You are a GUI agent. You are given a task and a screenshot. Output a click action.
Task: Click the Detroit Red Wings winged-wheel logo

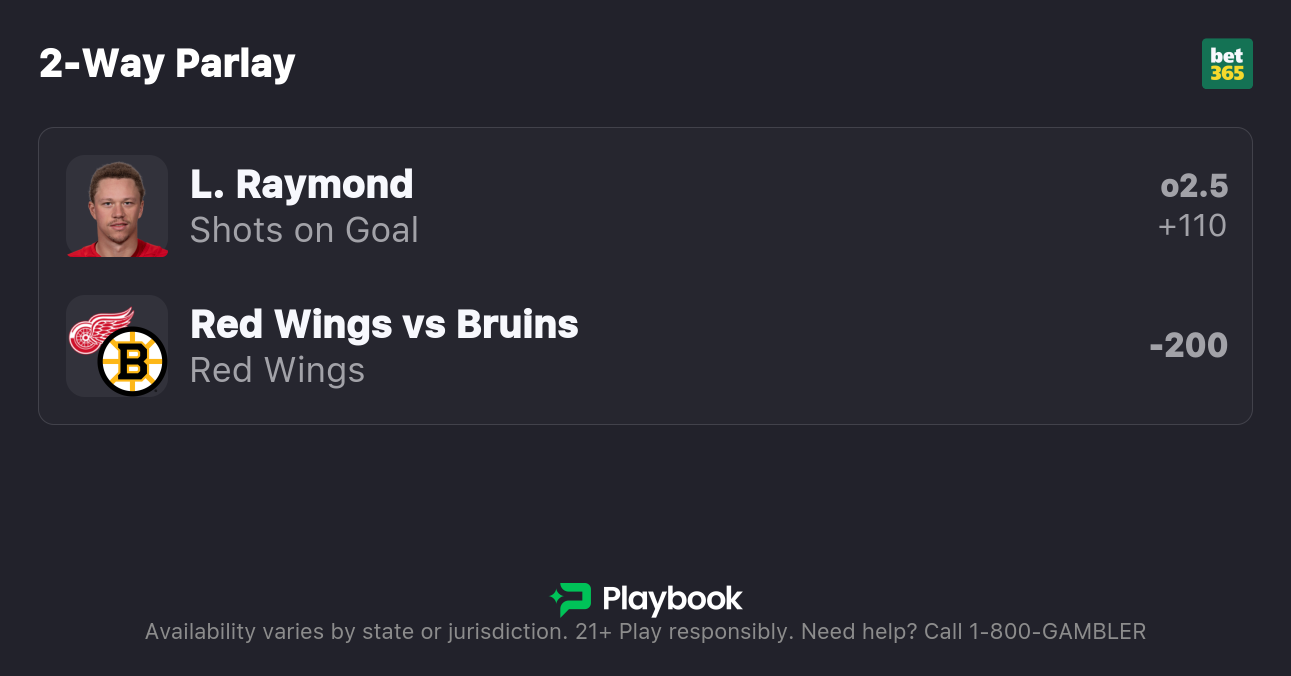tap(100, 330)
